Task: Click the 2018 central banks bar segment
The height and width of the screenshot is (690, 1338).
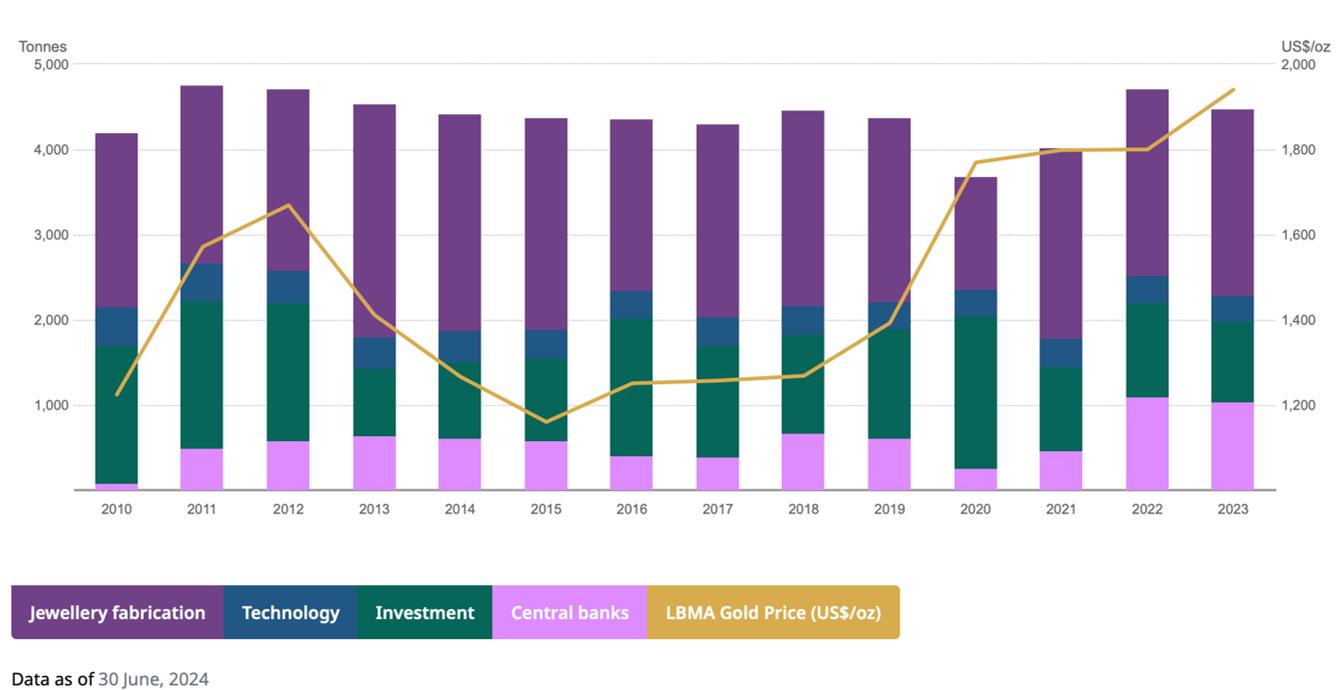Action: pos(803,462)
